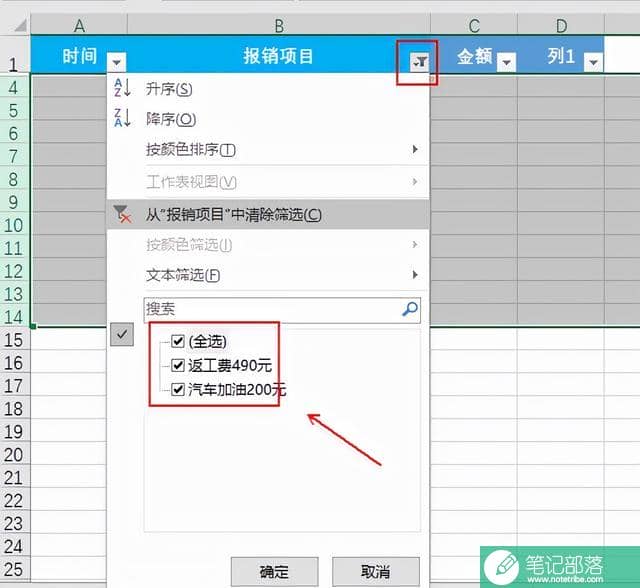
Task: Confirm with the 确定 button
Action: point(274,572)
